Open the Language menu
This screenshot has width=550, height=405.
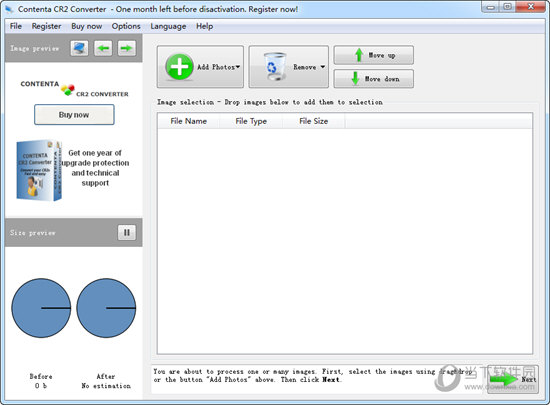[x=168, y=26]
